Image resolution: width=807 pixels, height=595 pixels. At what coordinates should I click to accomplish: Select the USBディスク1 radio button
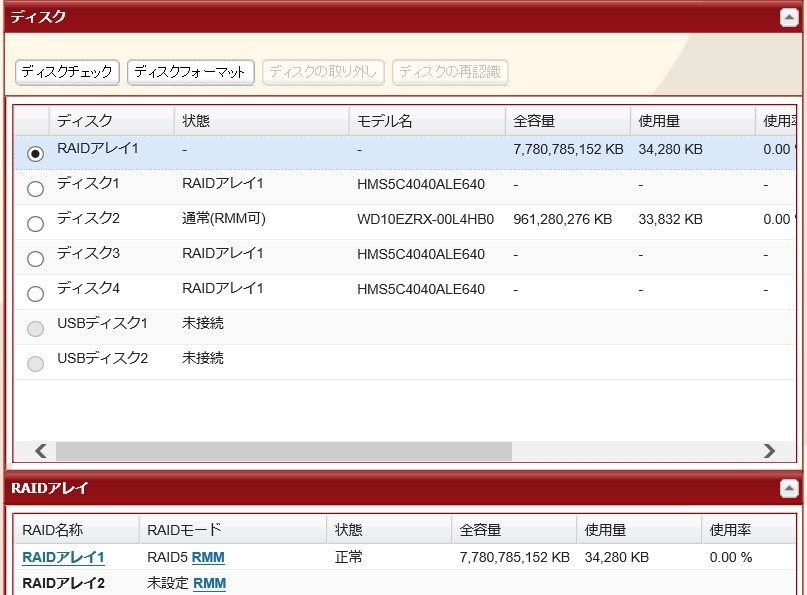(x=35, y=328)
